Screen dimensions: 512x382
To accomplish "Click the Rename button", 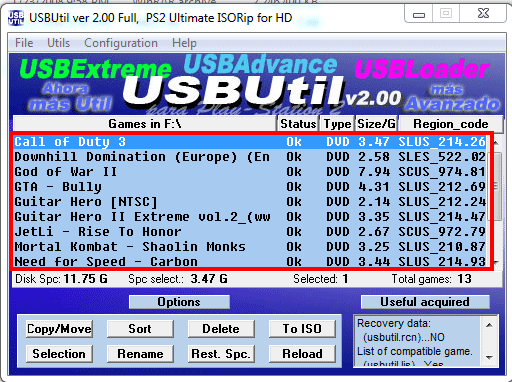I will (x=140, y=354).
